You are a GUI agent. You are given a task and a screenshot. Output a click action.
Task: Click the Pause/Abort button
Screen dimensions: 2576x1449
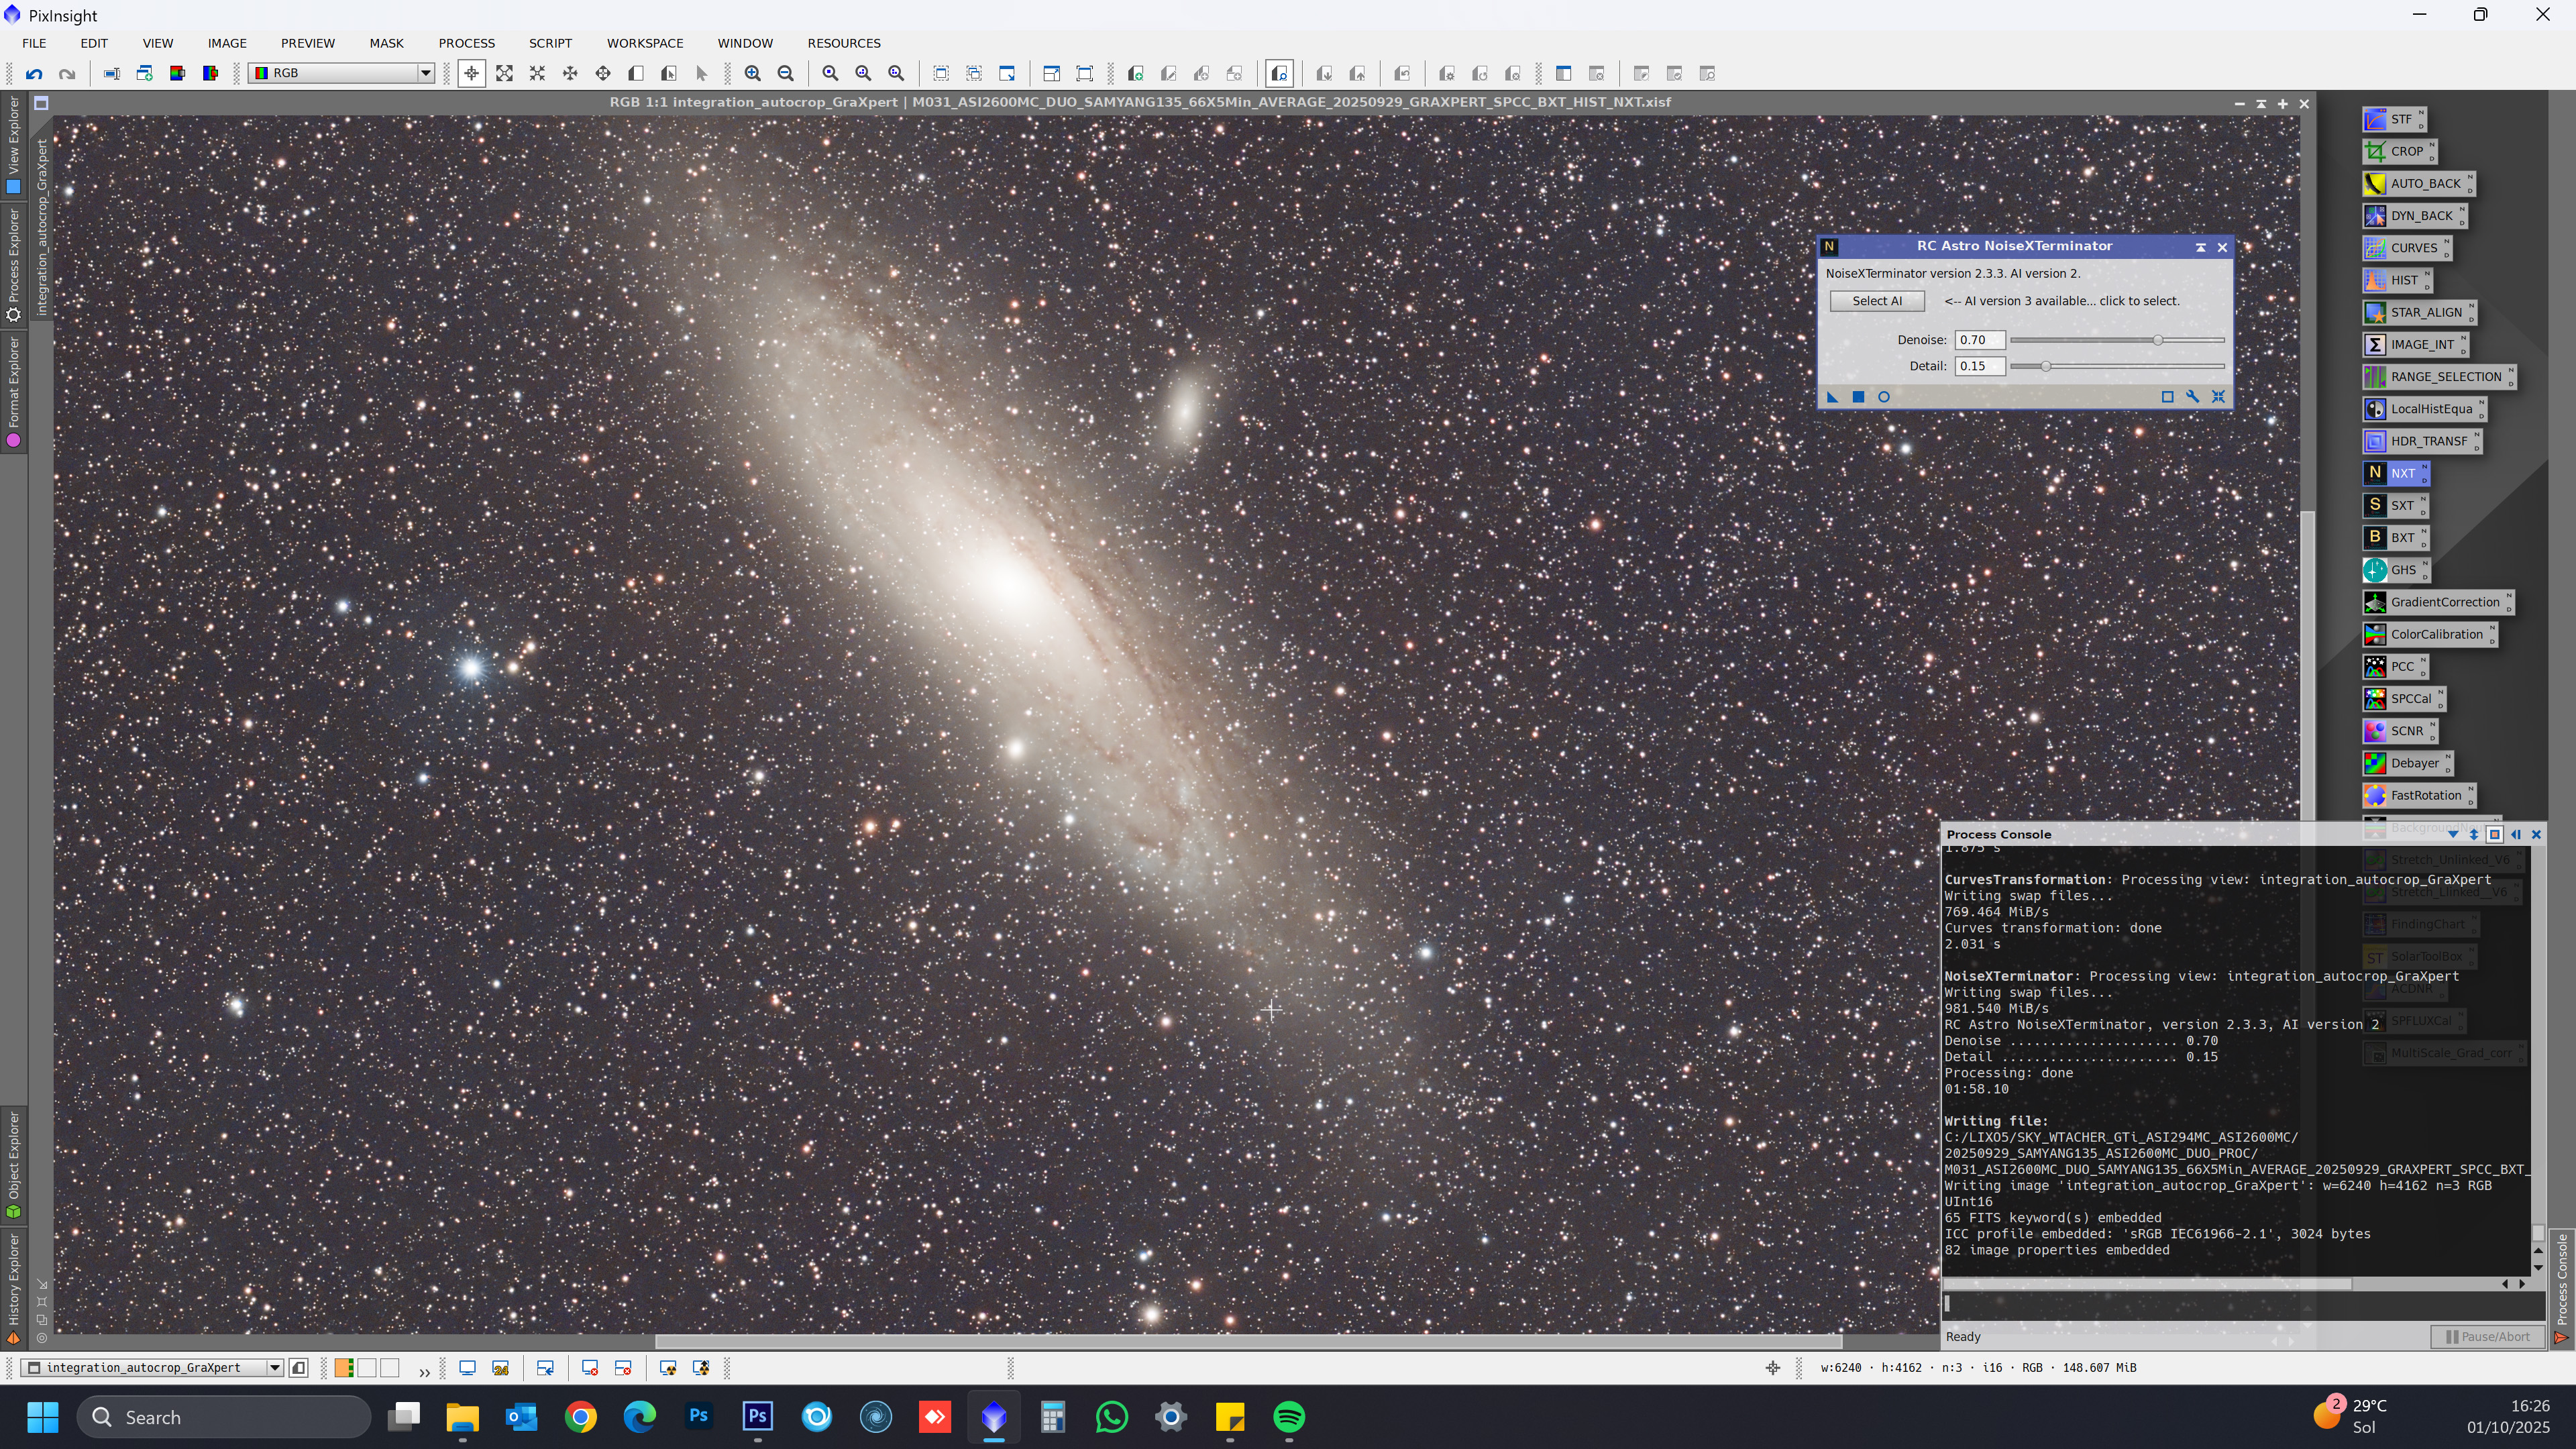point(2487,1336)
